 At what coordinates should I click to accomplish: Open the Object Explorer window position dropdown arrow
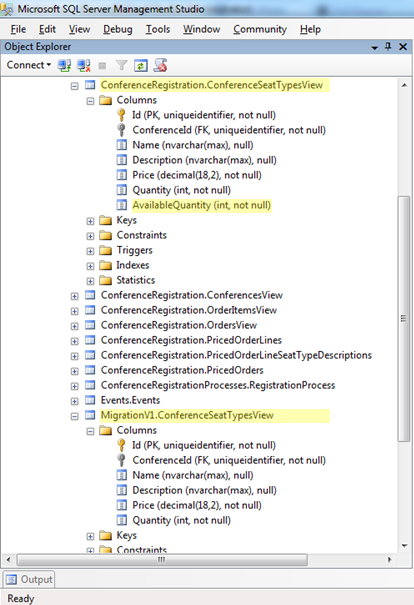click(x=374, y=47)
